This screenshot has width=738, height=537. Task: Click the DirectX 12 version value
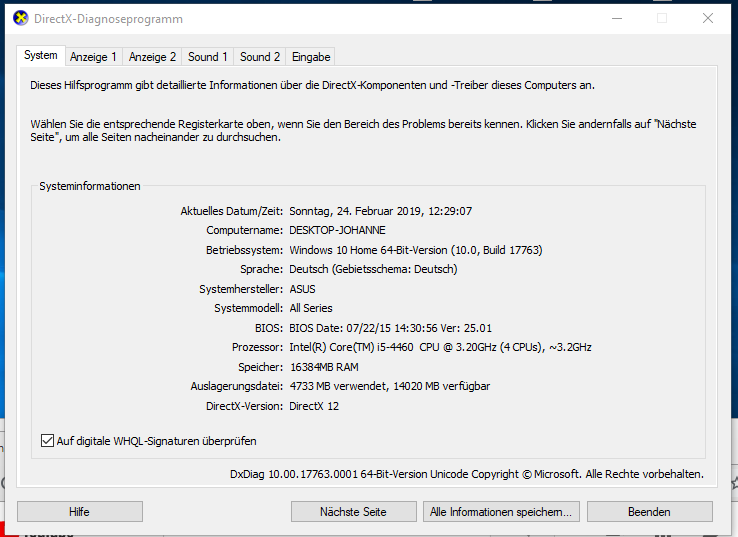coord(314,406)
